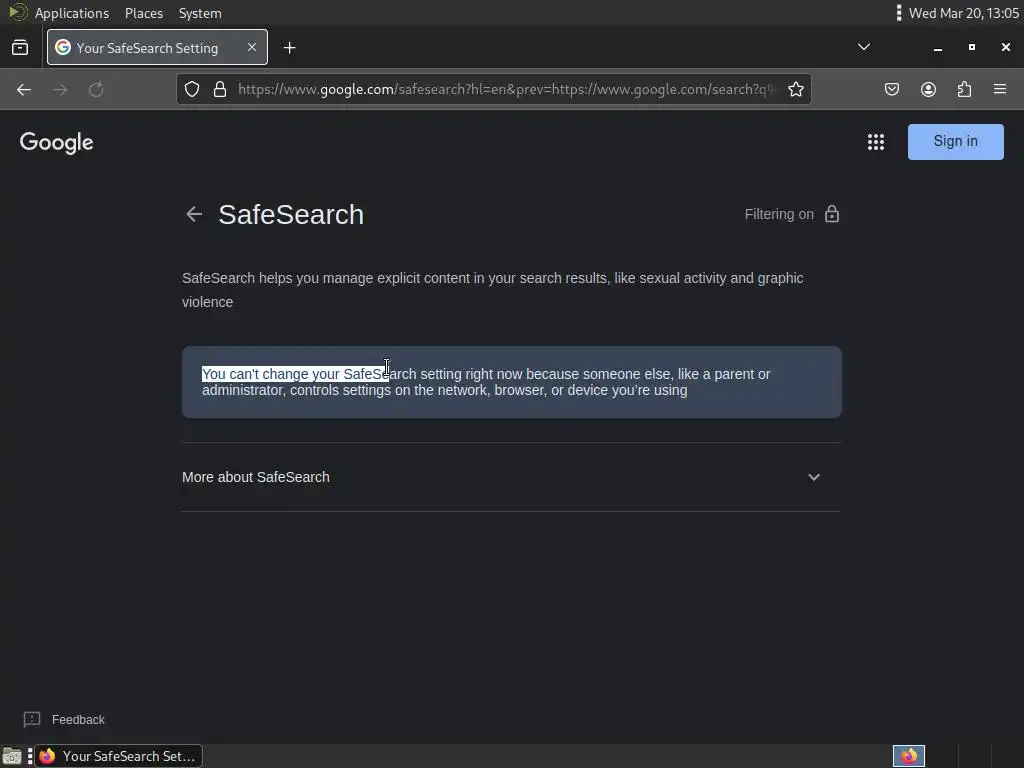Click the Firefox workspace switcher thumbnail
The height and width of the screenshot is (768, 1024).
(x=909, y=756)
